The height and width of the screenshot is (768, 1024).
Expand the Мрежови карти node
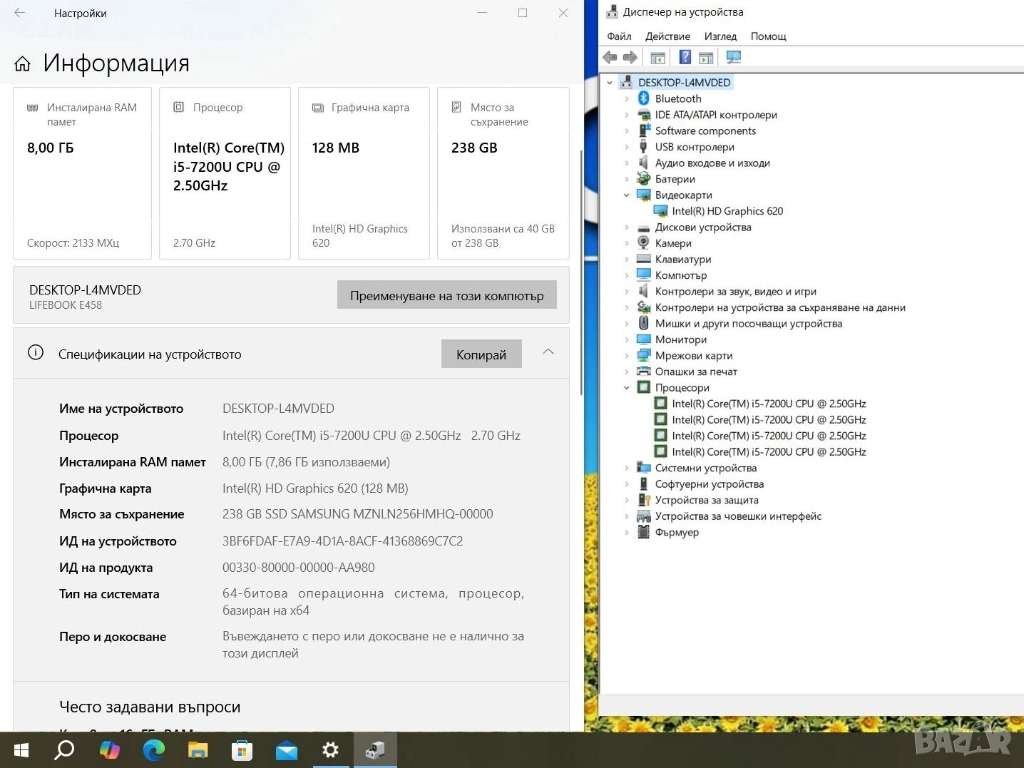click(627, 356)
